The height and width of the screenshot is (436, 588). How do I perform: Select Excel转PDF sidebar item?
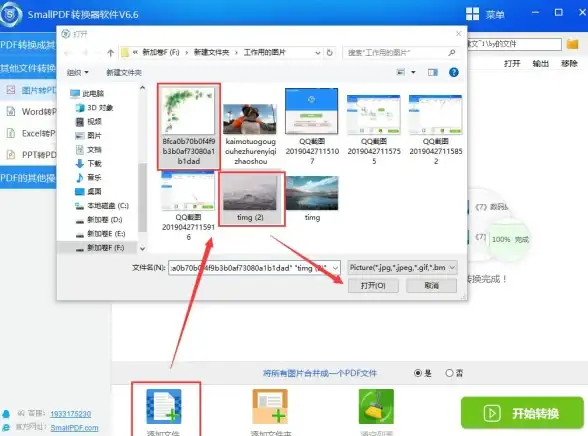pyautogui.click(x=28, y=133)
